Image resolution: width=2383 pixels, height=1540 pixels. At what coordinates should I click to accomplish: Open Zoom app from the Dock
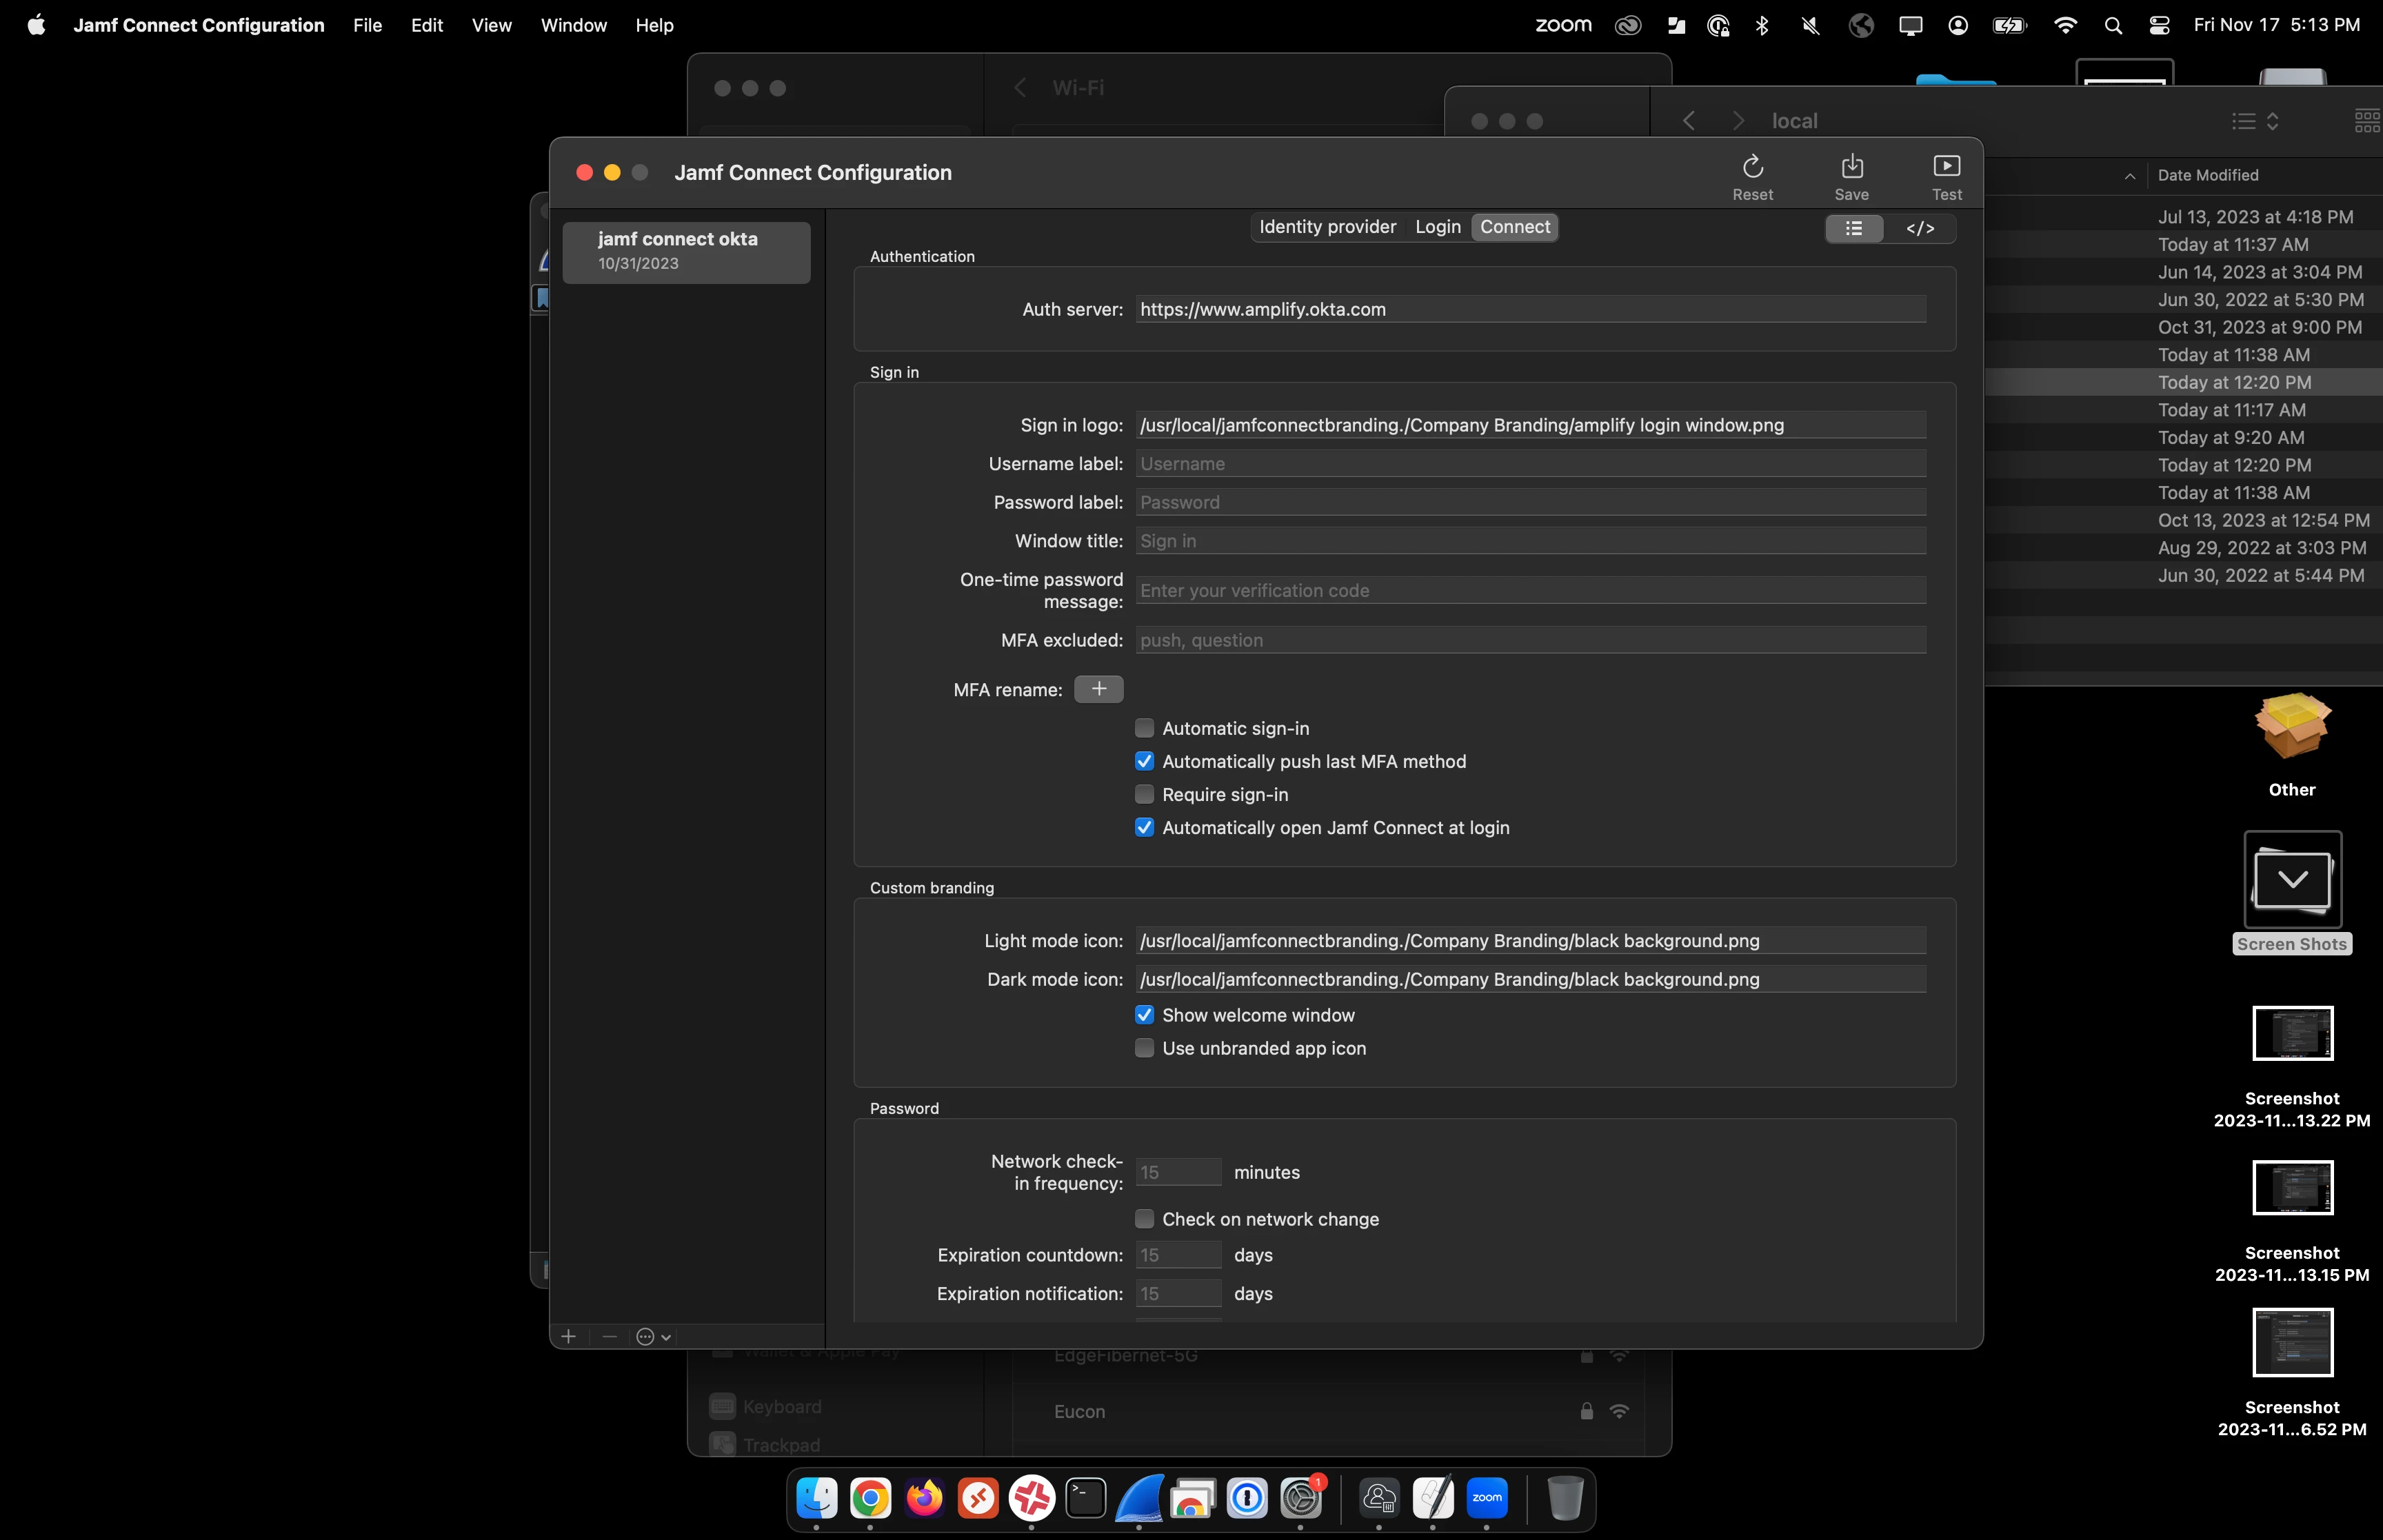tap(1487, 1498)
